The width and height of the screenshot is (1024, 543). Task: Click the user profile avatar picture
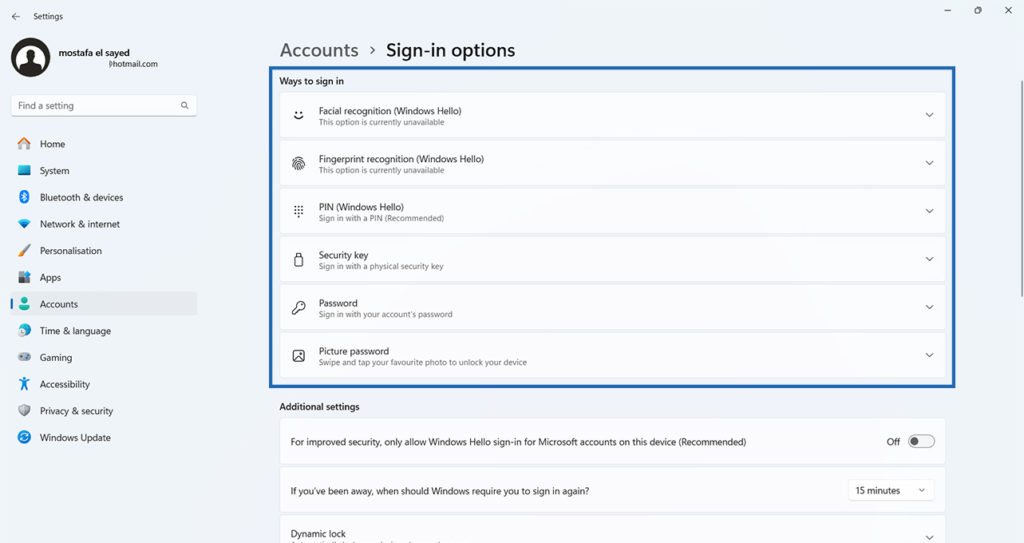tap(30, 58)
